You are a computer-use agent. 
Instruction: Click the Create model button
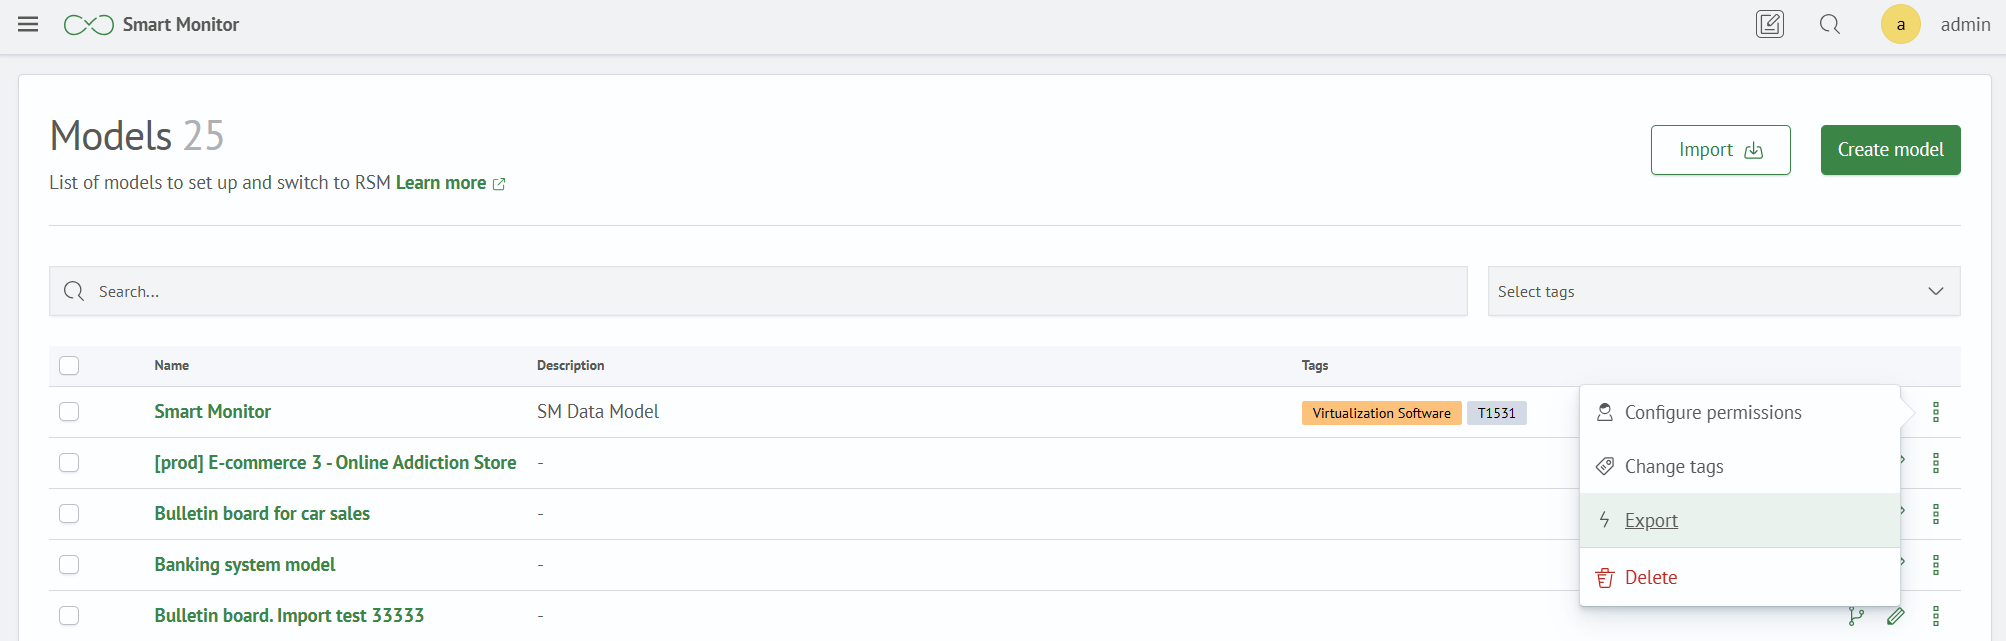pyautogui.click(x=1890, y=150)
